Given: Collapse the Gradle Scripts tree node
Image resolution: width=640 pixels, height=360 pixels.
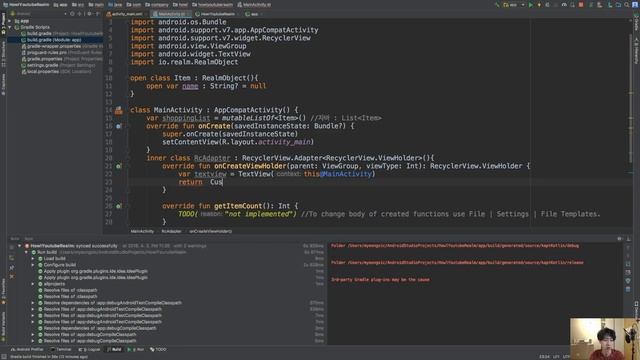Looking at the screenshot, I should point(10,27).
